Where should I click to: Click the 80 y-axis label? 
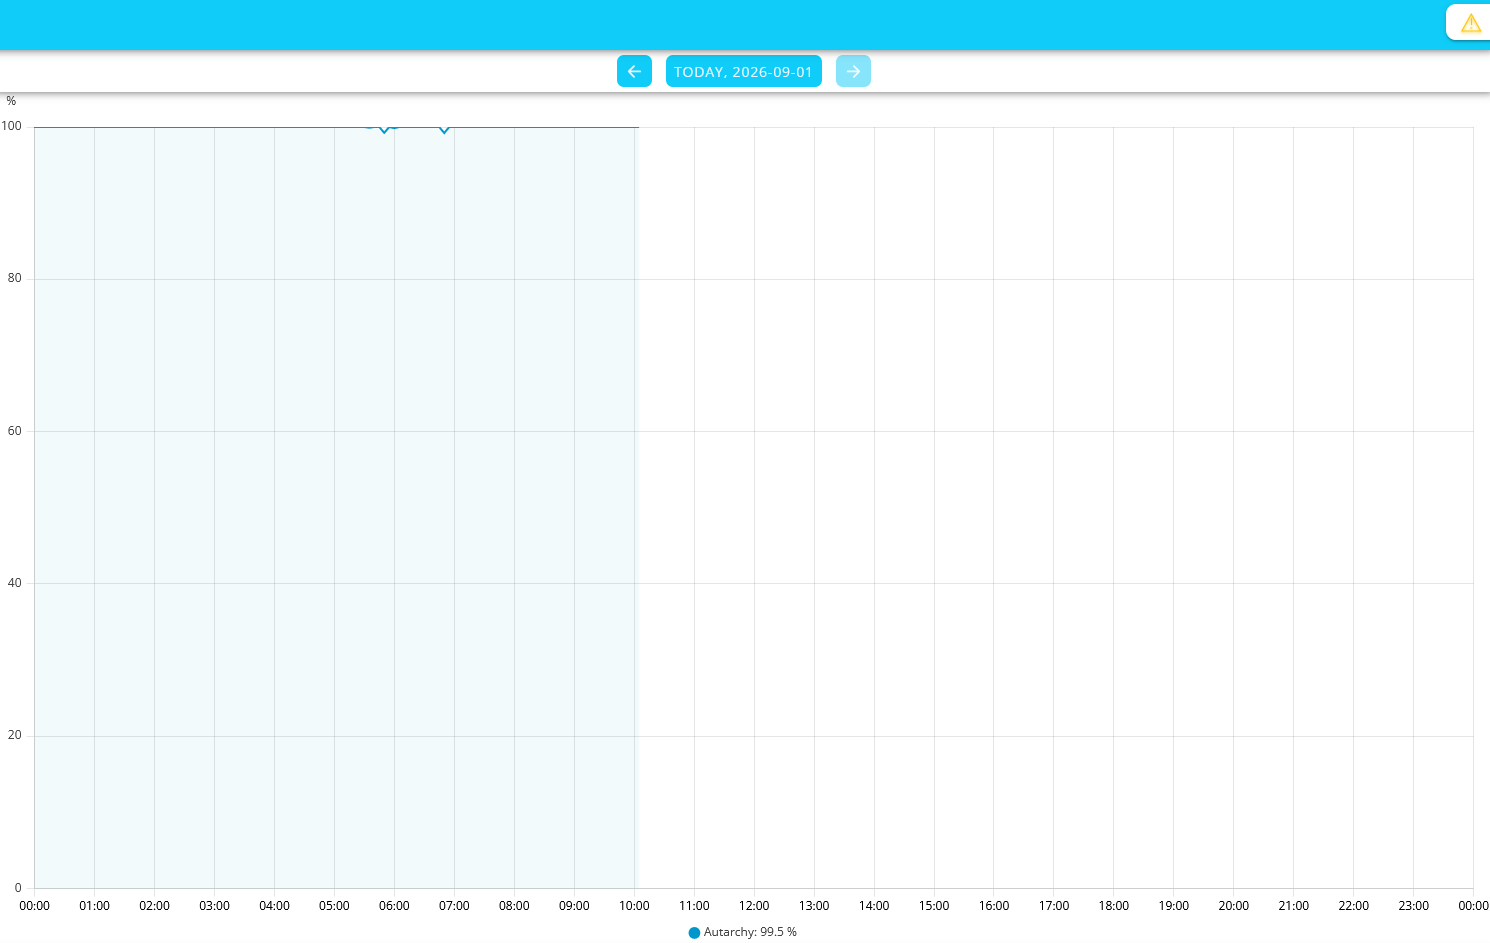coord(15,278)
